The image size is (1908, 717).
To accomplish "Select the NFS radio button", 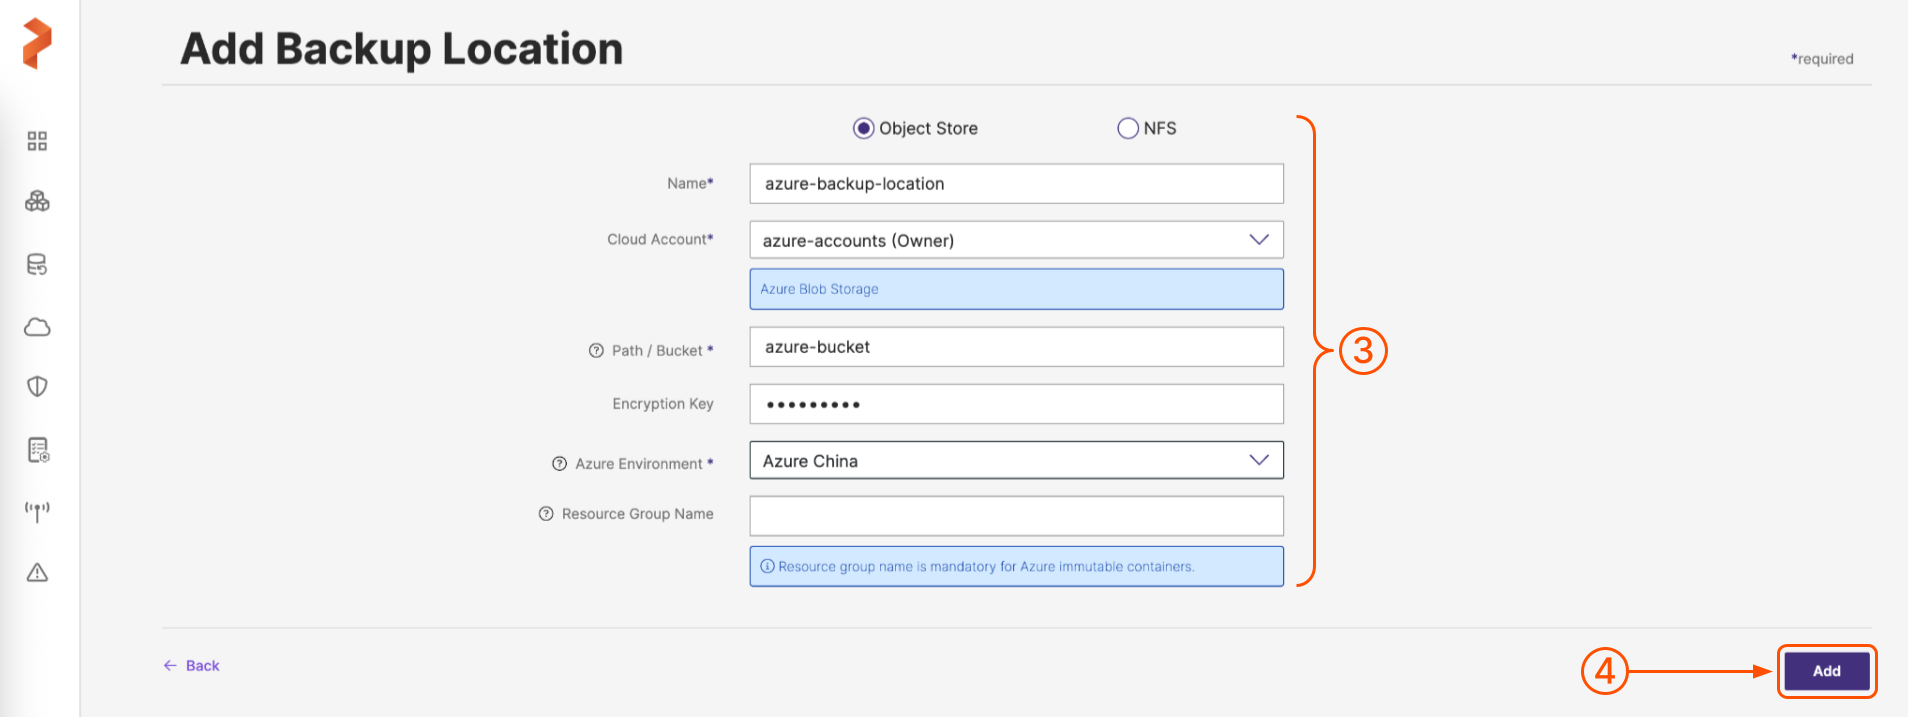I will click(1127, 128).
